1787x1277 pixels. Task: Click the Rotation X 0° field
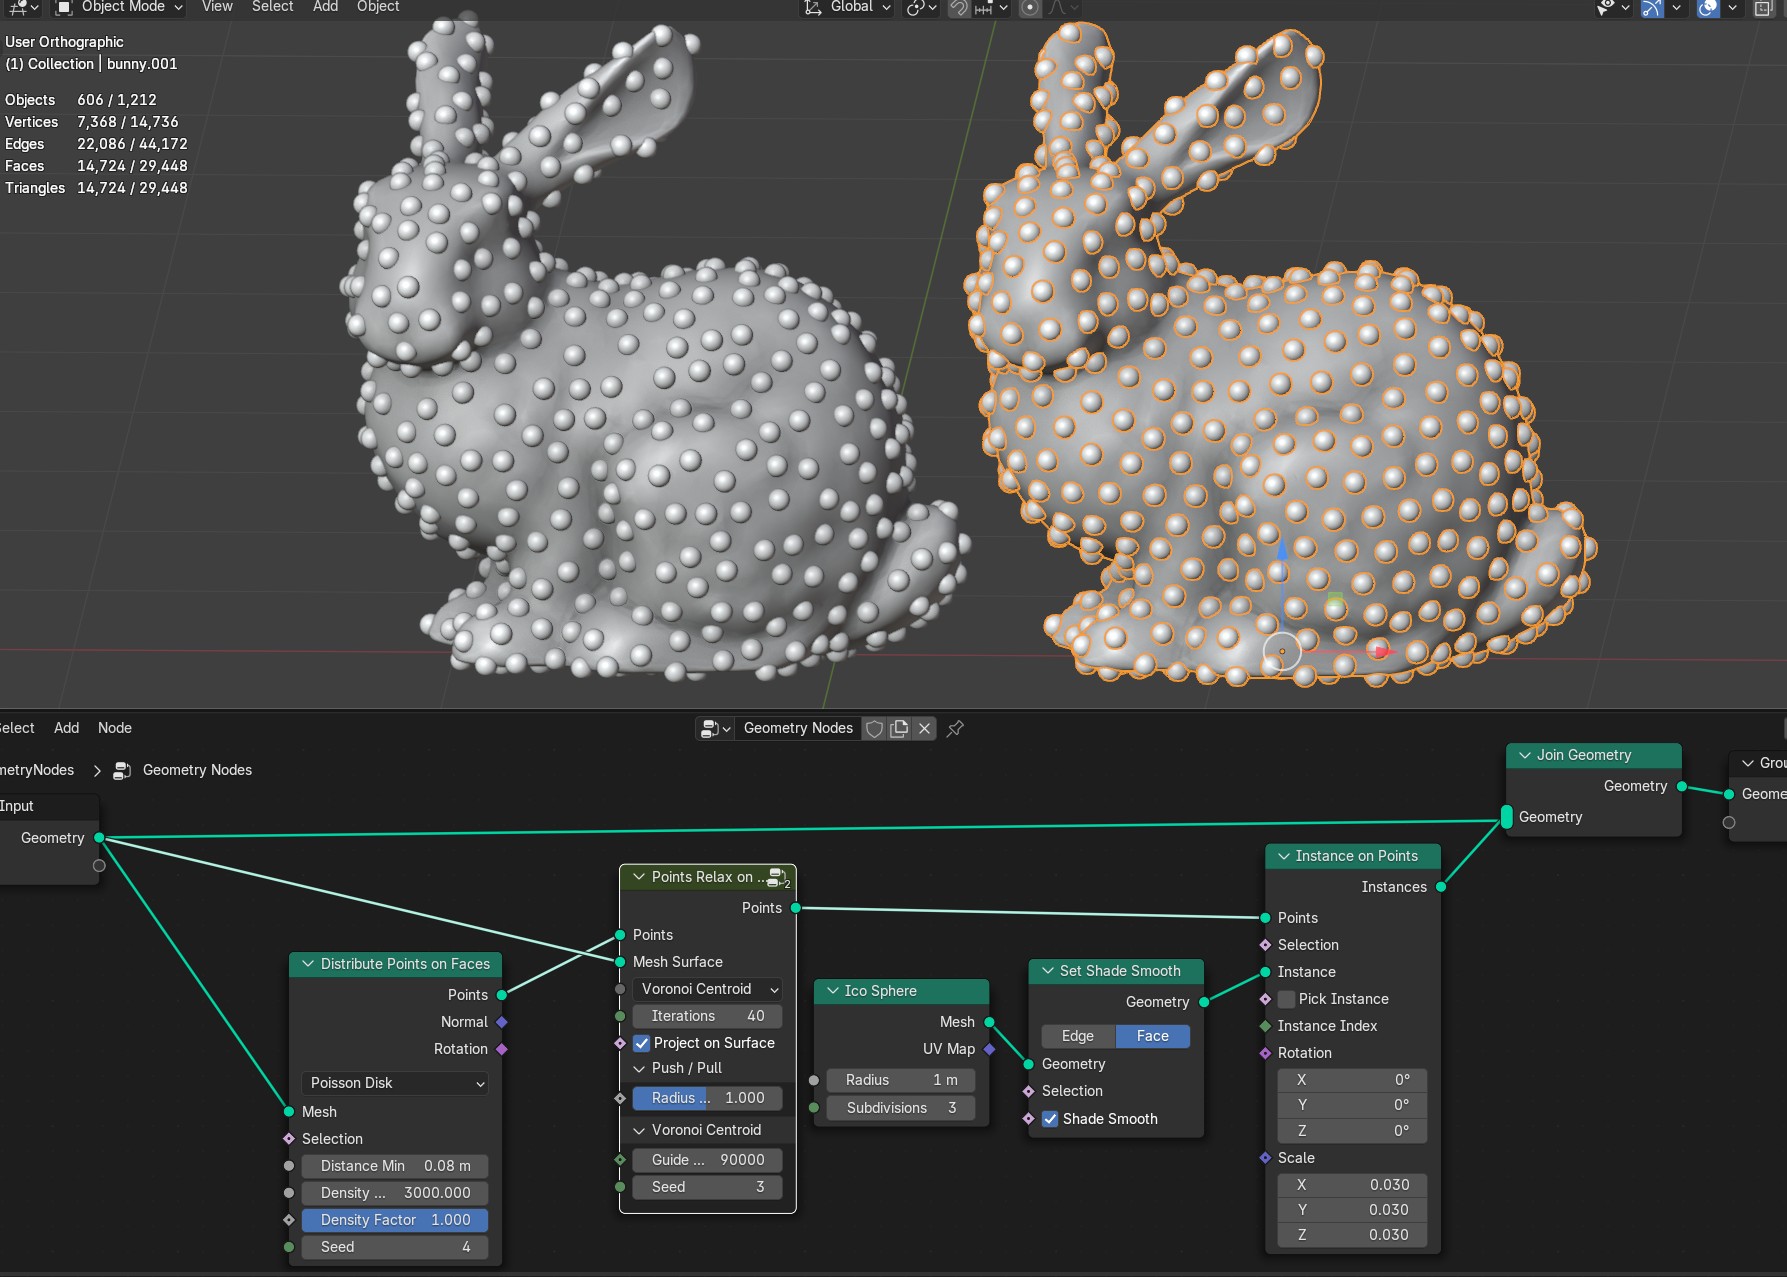pos(1352,1080)
